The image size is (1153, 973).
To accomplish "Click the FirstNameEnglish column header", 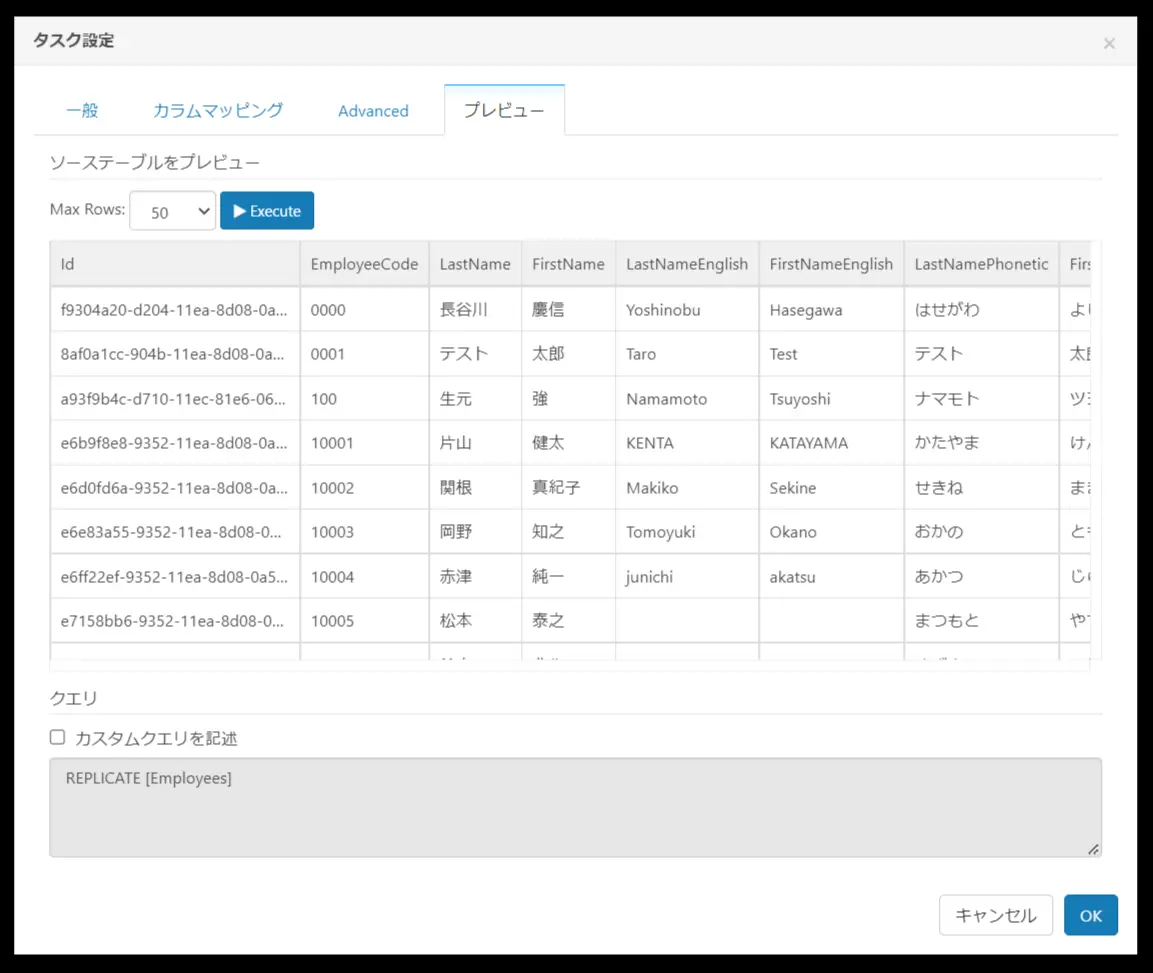I will [832, 264].
